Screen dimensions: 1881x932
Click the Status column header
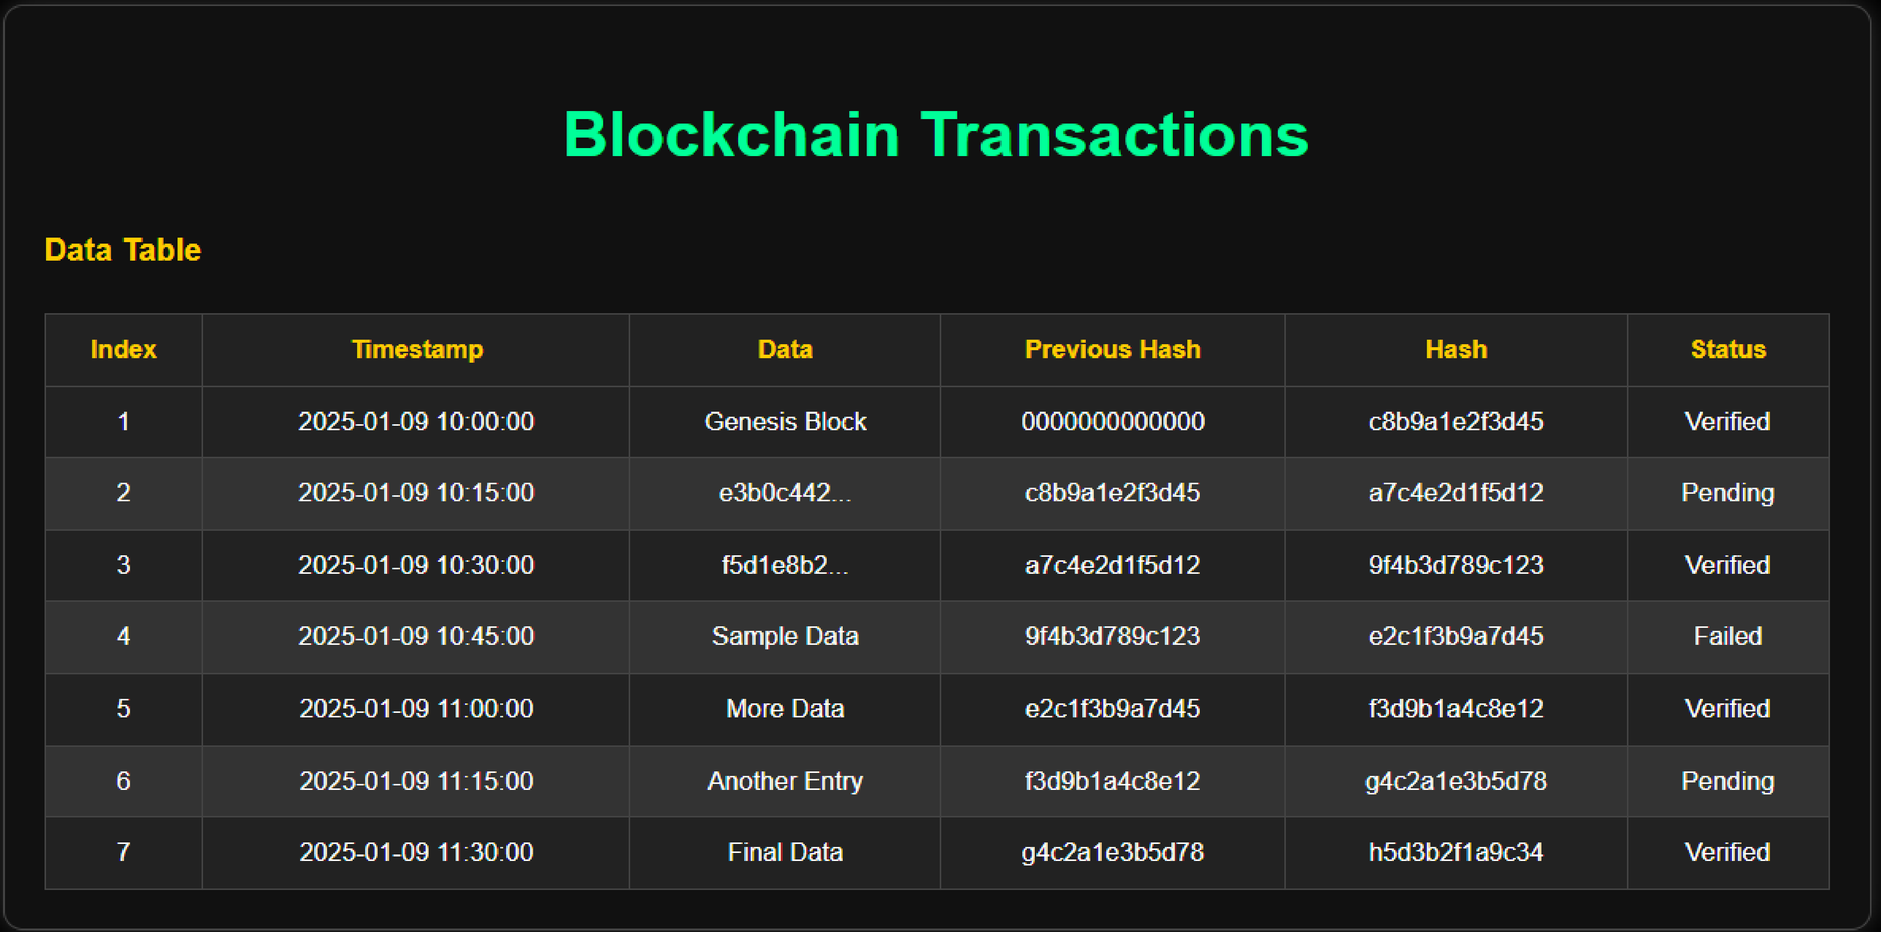pyautogui.click(x=1728, y=350)
